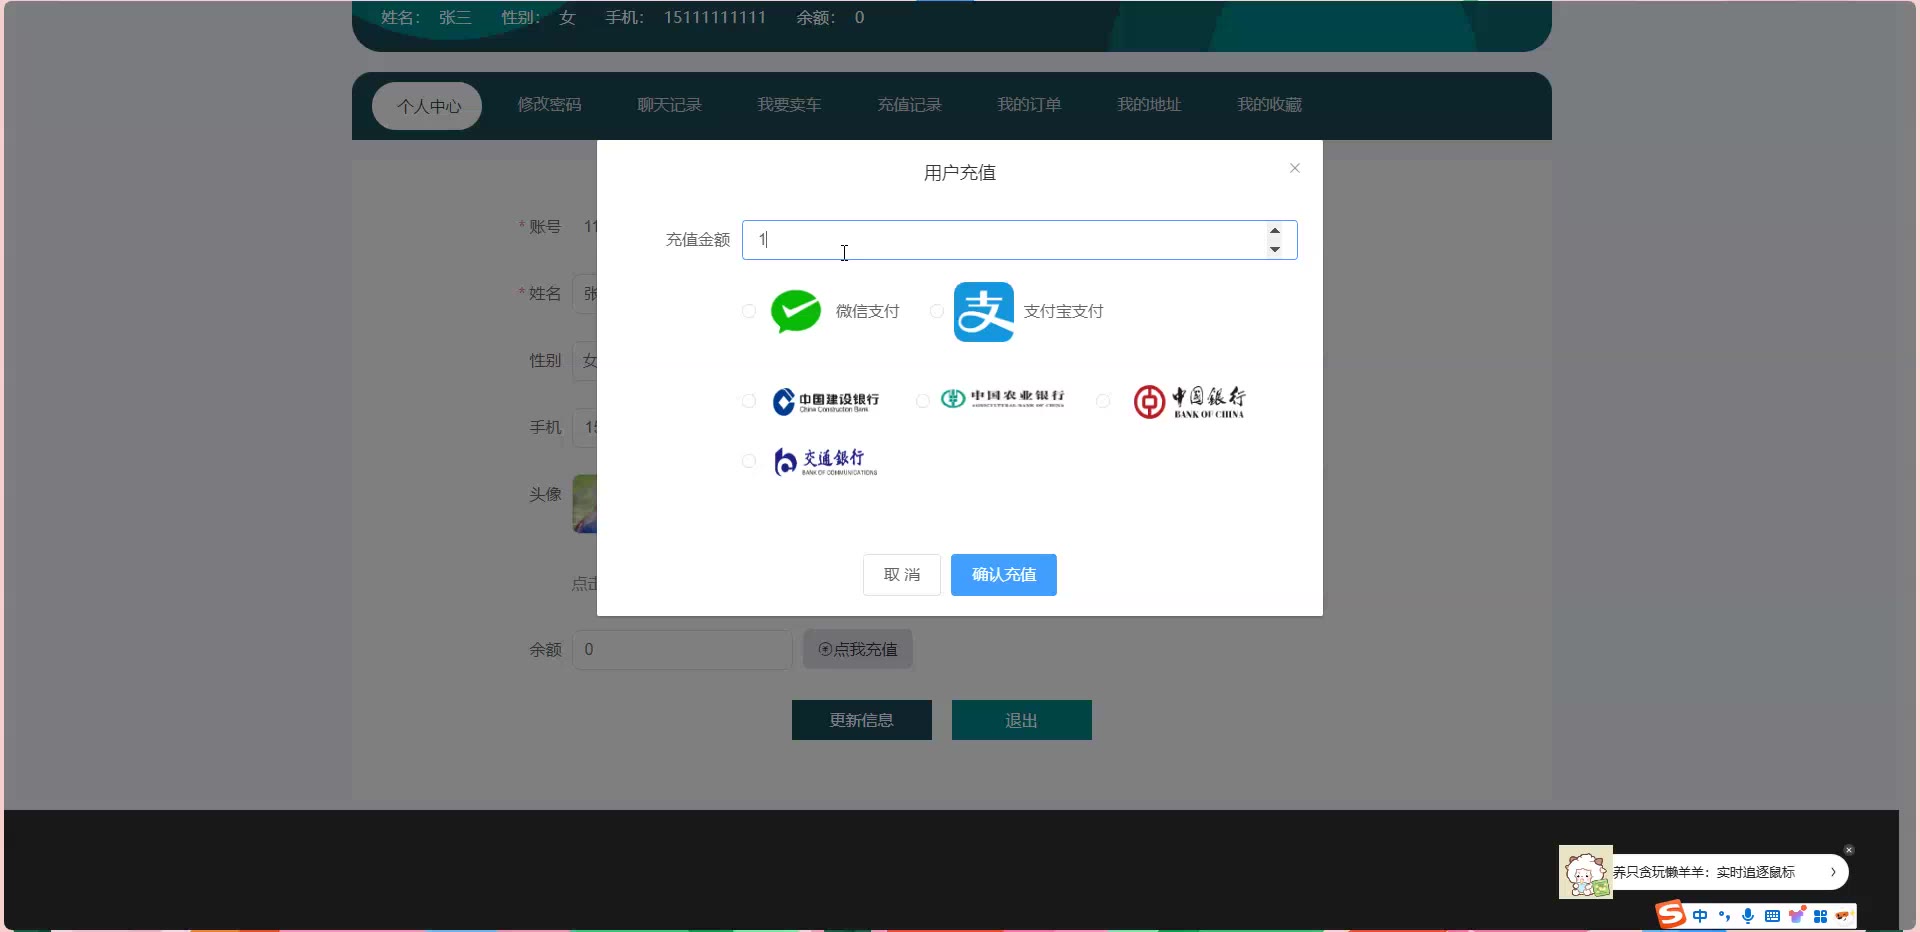The height and width of the screenshot is (932, 1920).
Task: Click the blue Alipay logo
Action: [x=984, y=312]
